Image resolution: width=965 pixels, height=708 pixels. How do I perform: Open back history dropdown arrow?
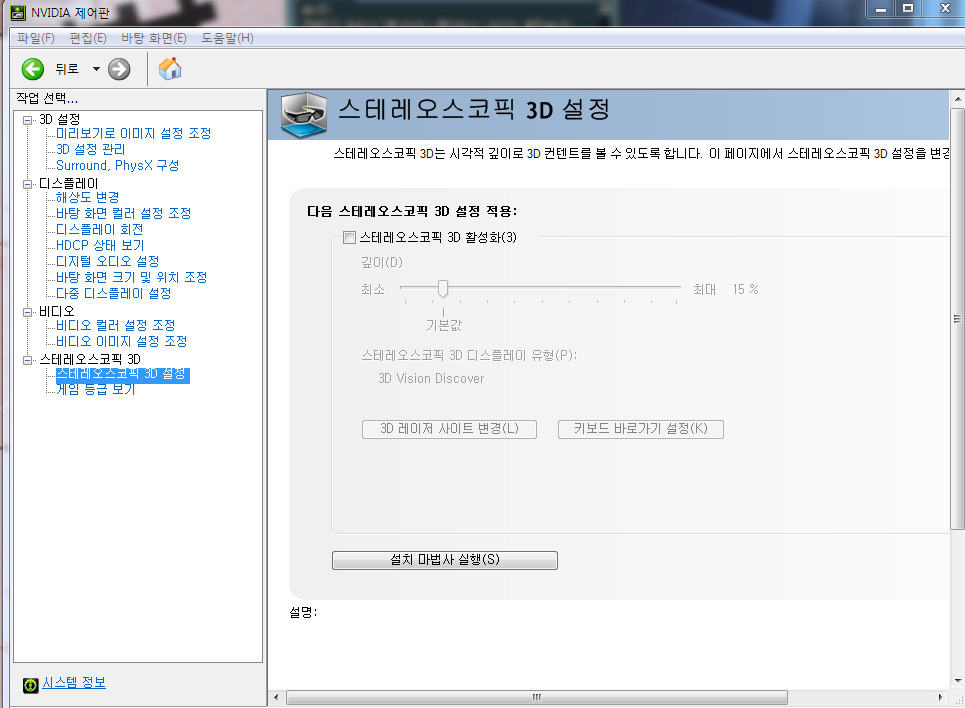[x=96, y=69]
